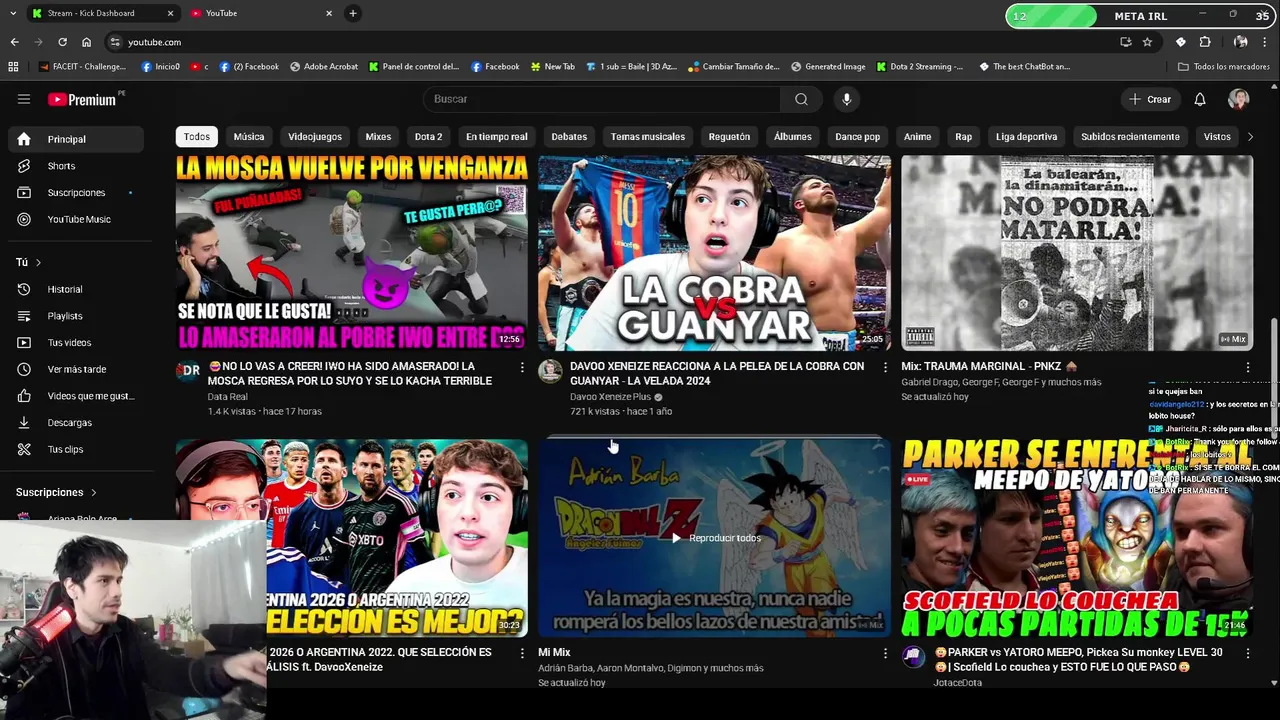1280x720 pixels.
Task: Open options for the Mi Mix playlist
Action: pyautogui.click(x=884, y=653)
